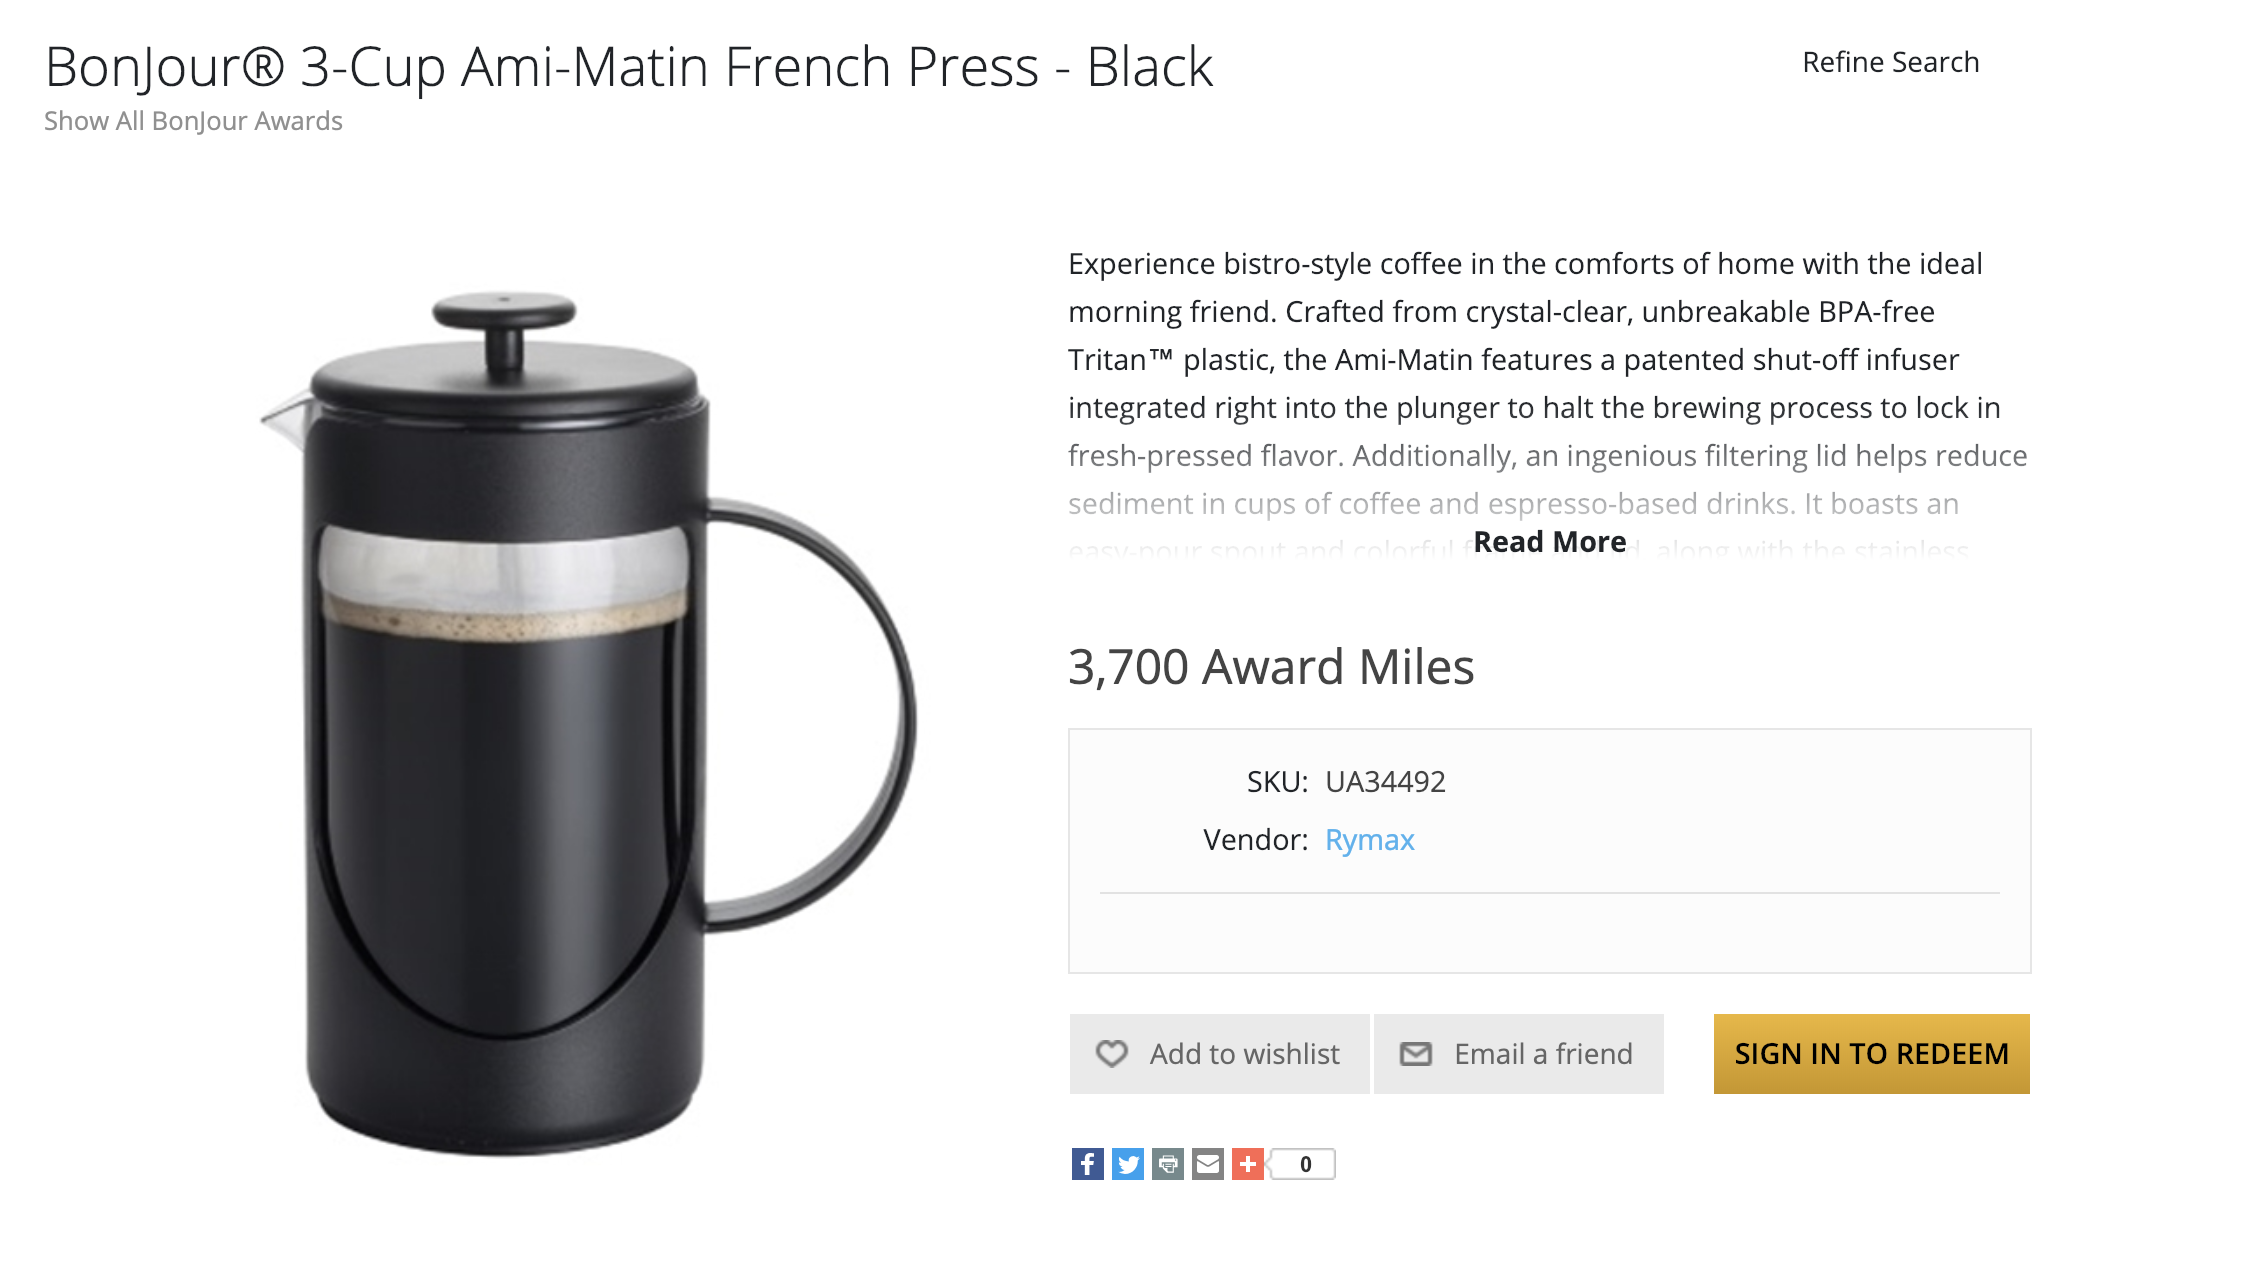The width and height of the screenshot is (2250, 1286).
Task: Click Show All BonJour Awards
Action: (193, 120)
